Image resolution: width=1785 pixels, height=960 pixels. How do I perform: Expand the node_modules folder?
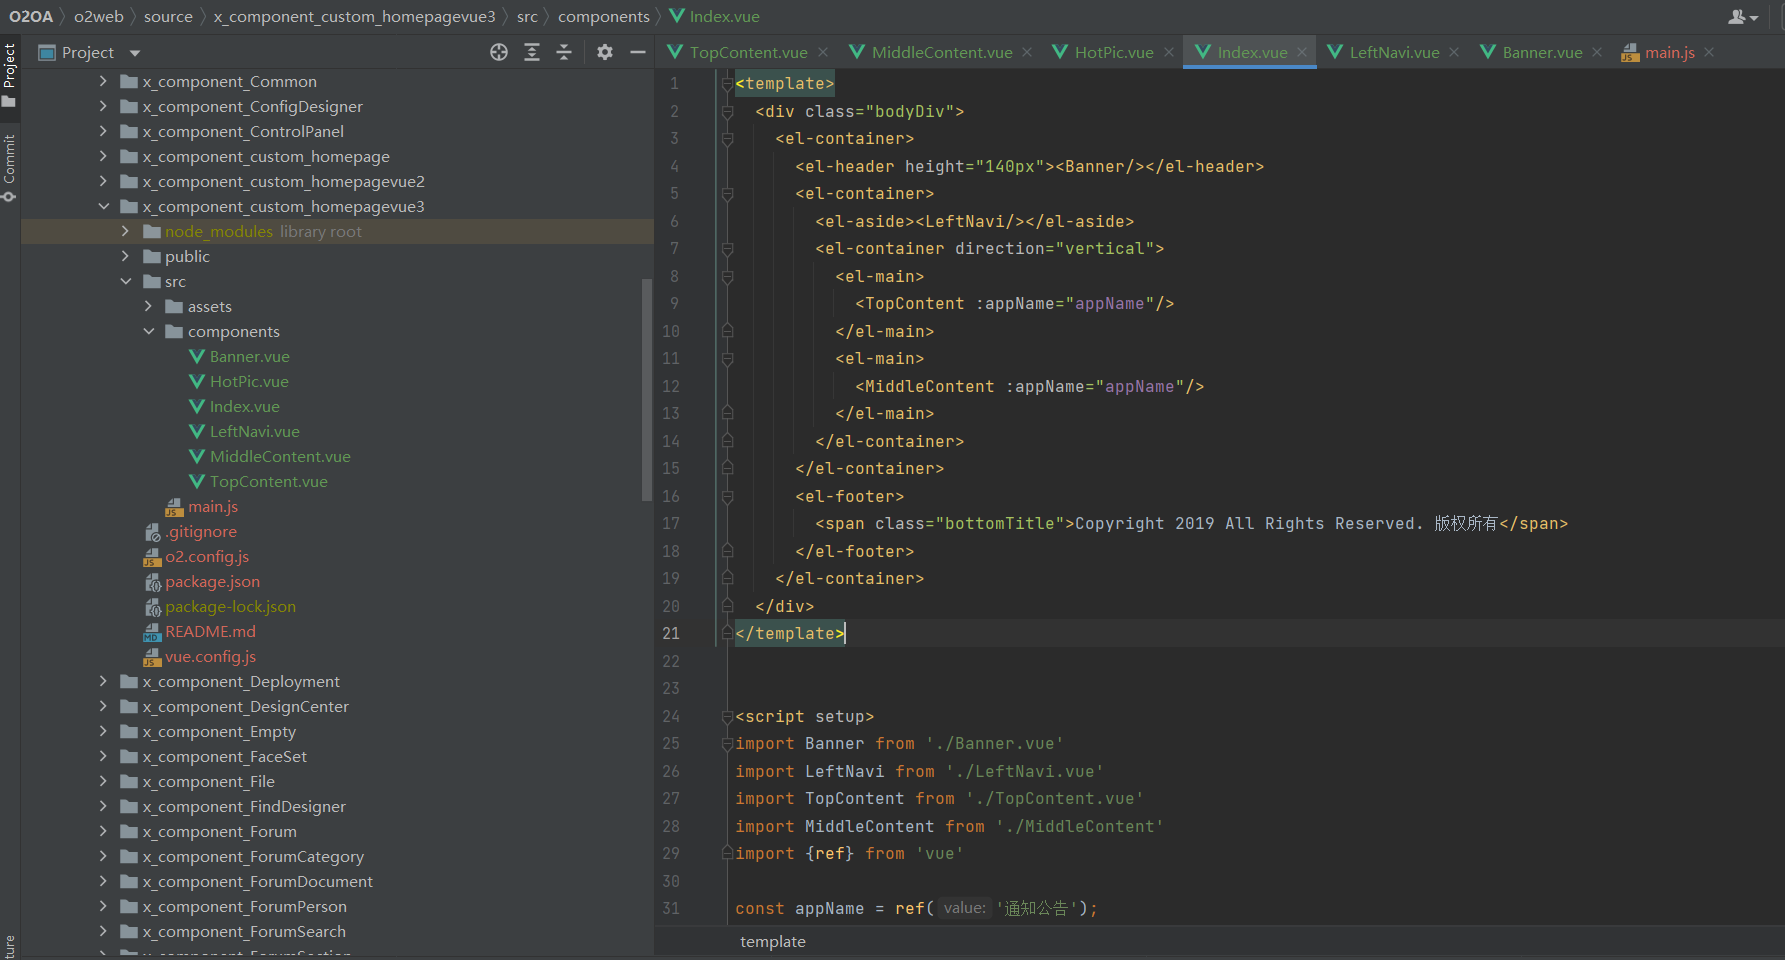[x=126, y=231]
